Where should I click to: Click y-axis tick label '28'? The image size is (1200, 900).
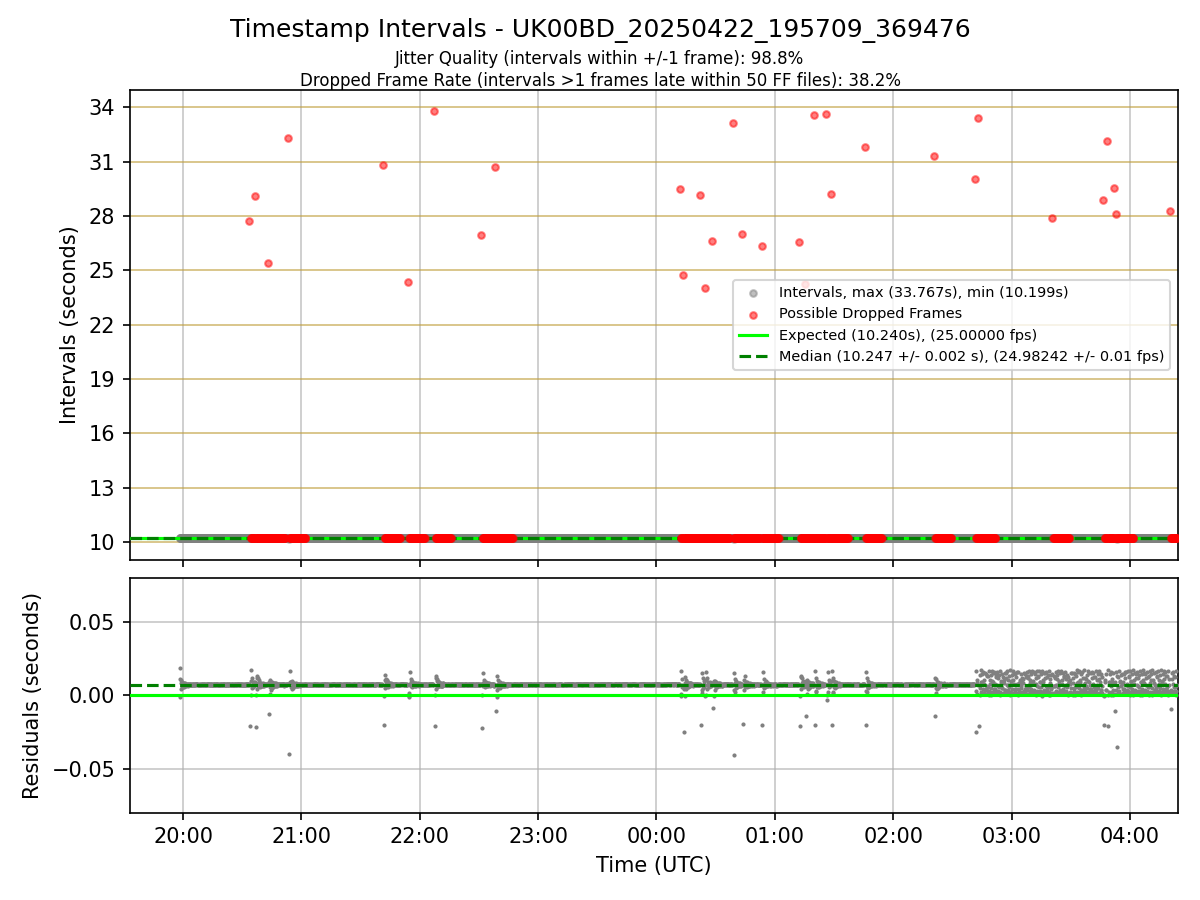tap(103, 216)
